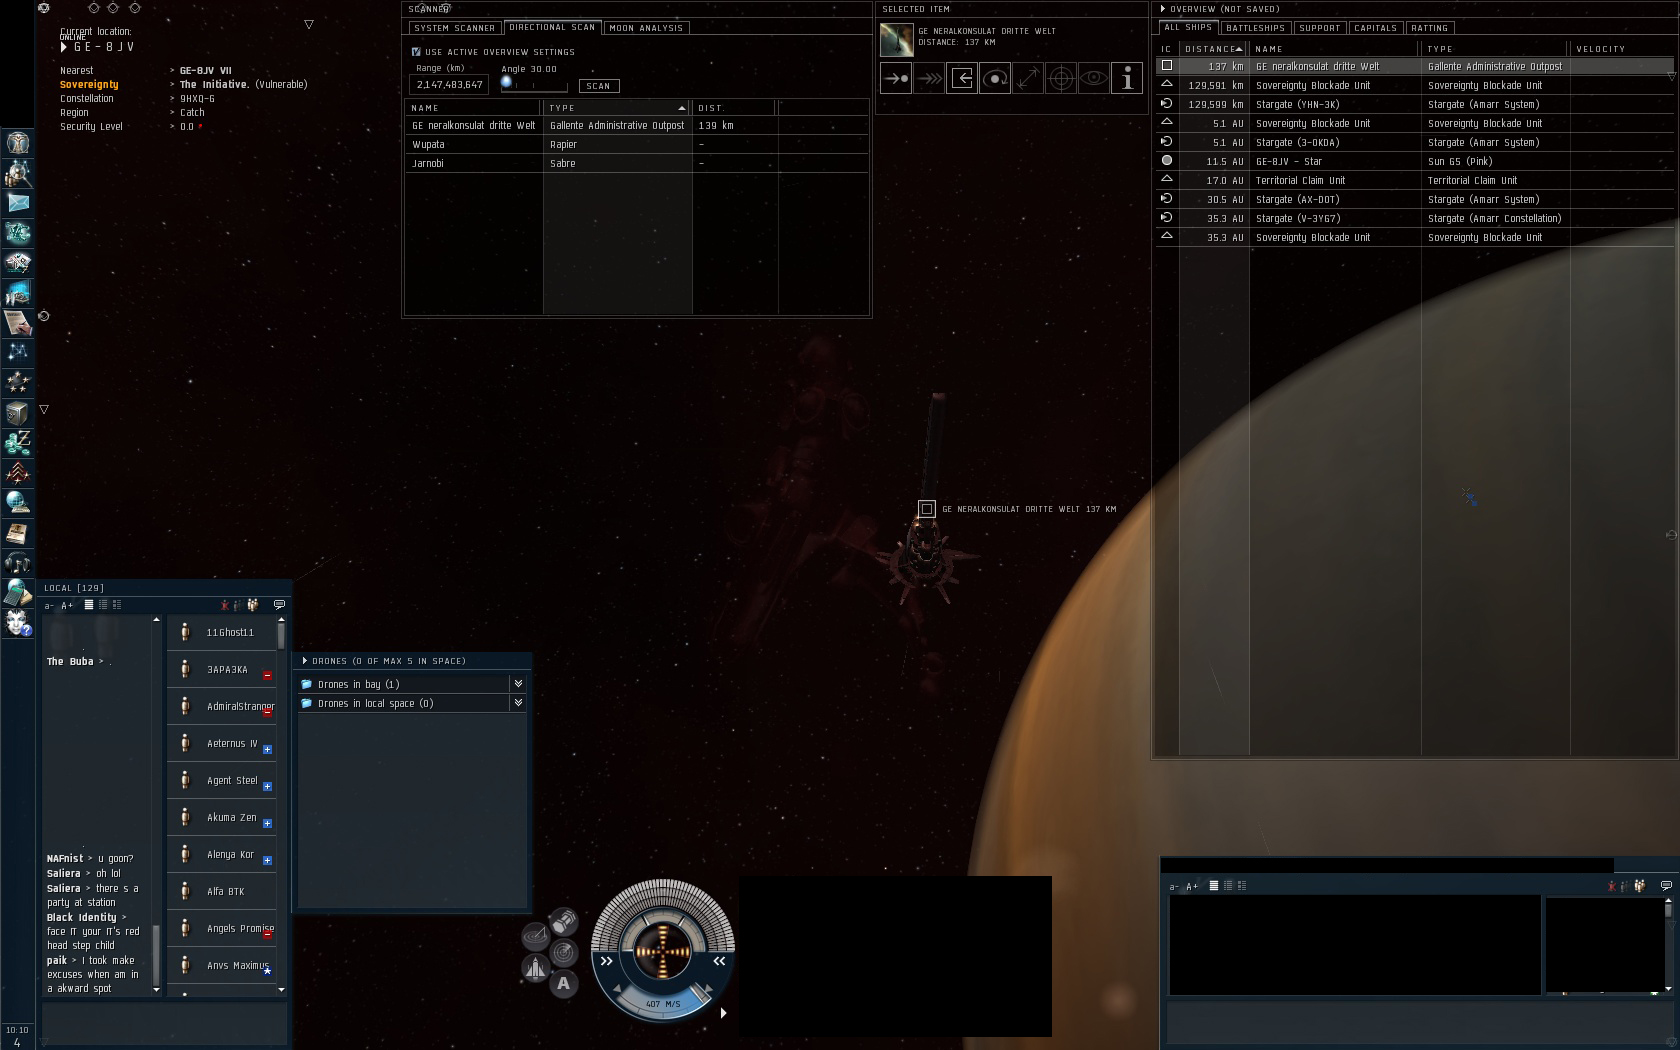Open the Overview window menu triangle
1680x1050 pixels.
pos(1163,9)
